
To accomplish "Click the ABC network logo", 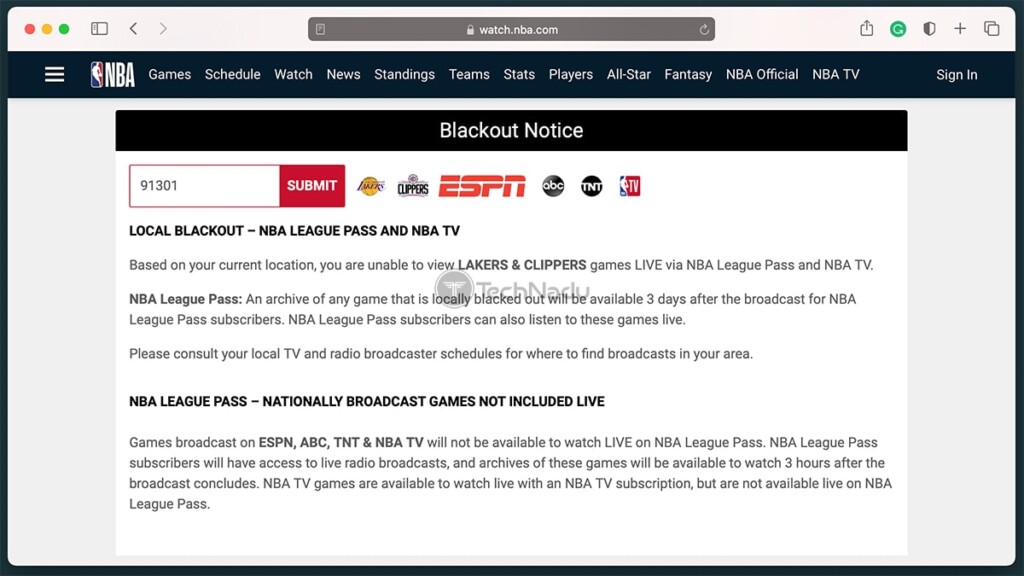I will (x=553, y=186).
